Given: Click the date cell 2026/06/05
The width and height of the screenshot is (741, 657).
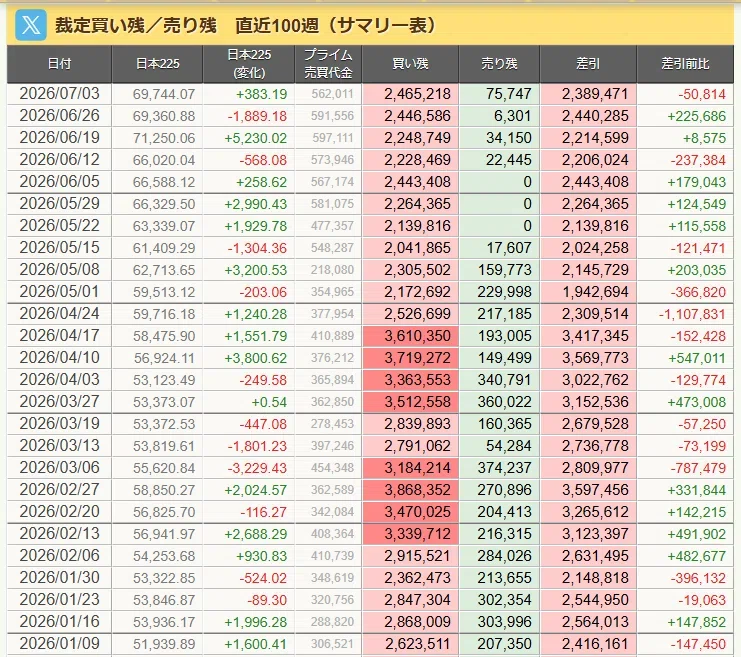Looking at the screenshot, I should tap(60, 182).
